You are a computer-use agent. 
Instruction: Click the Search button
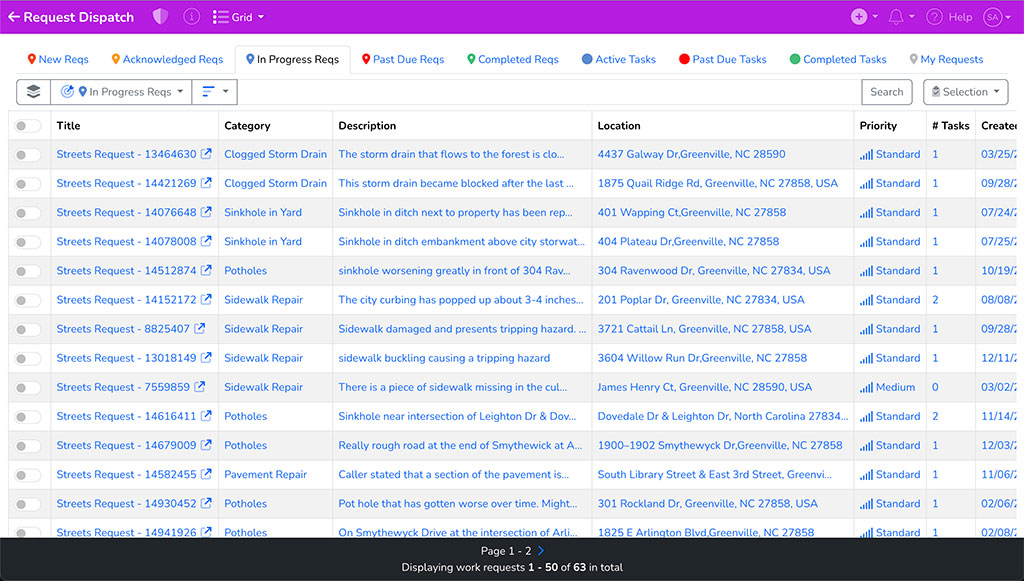[886, 92]
